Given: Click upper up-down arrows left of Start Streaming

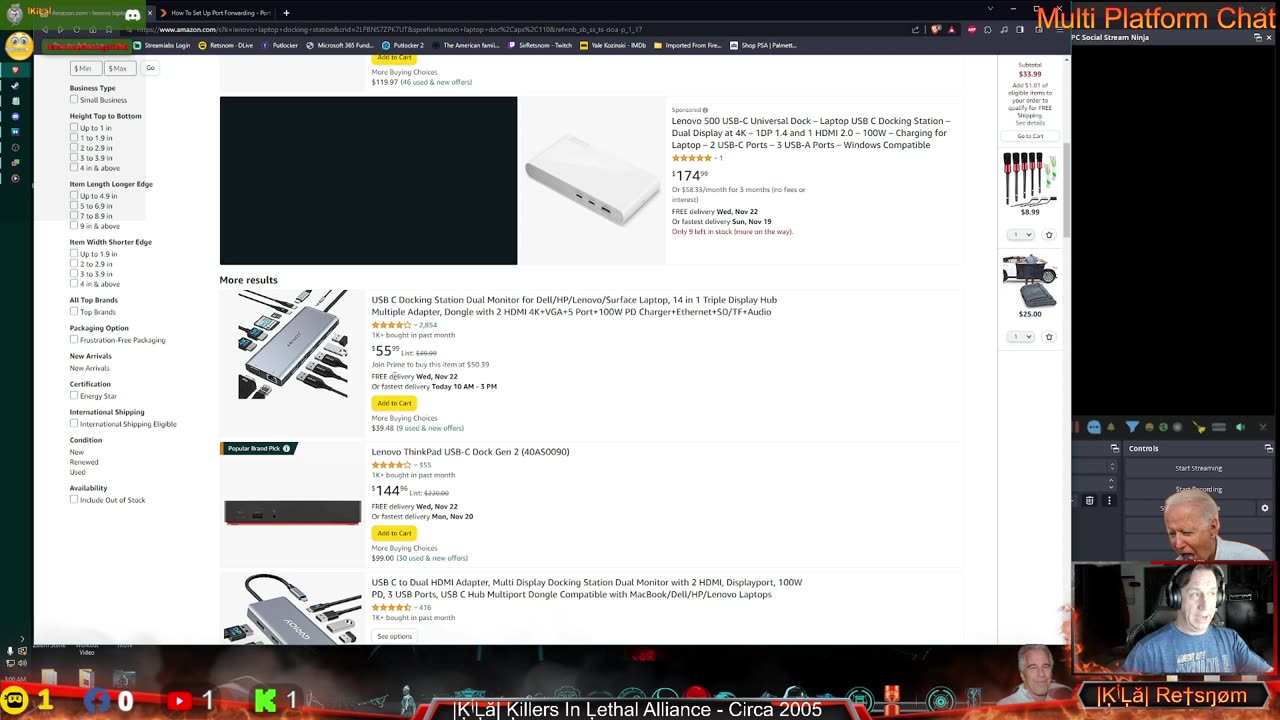Looking at the screenshot, I should [x=1112, y=467].
